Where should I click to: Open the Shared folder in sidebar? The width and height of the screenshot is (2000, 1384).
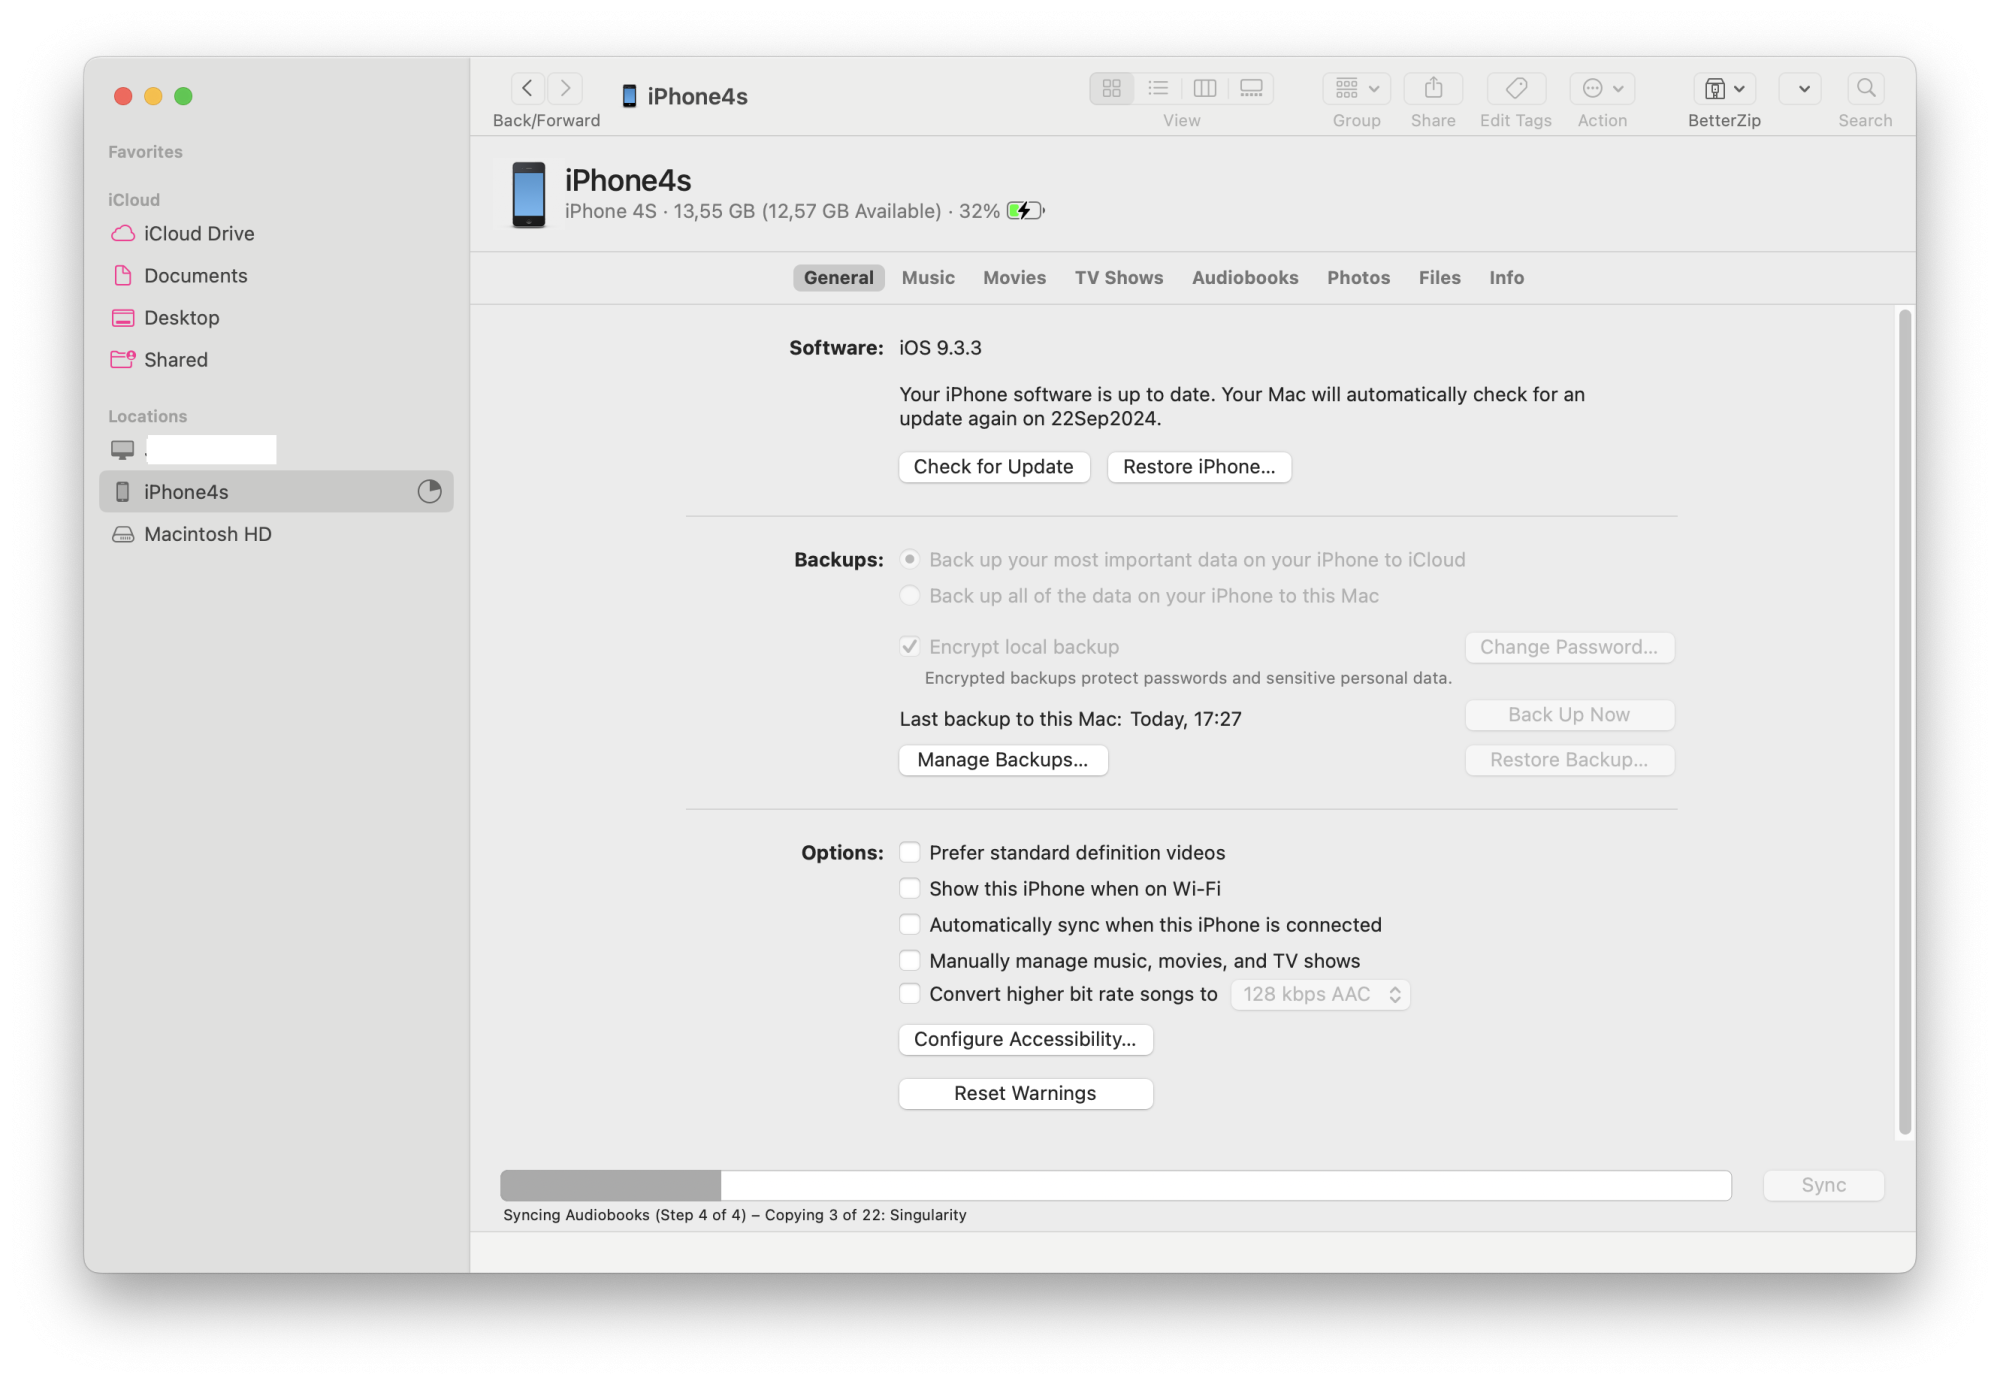(175, 359)
